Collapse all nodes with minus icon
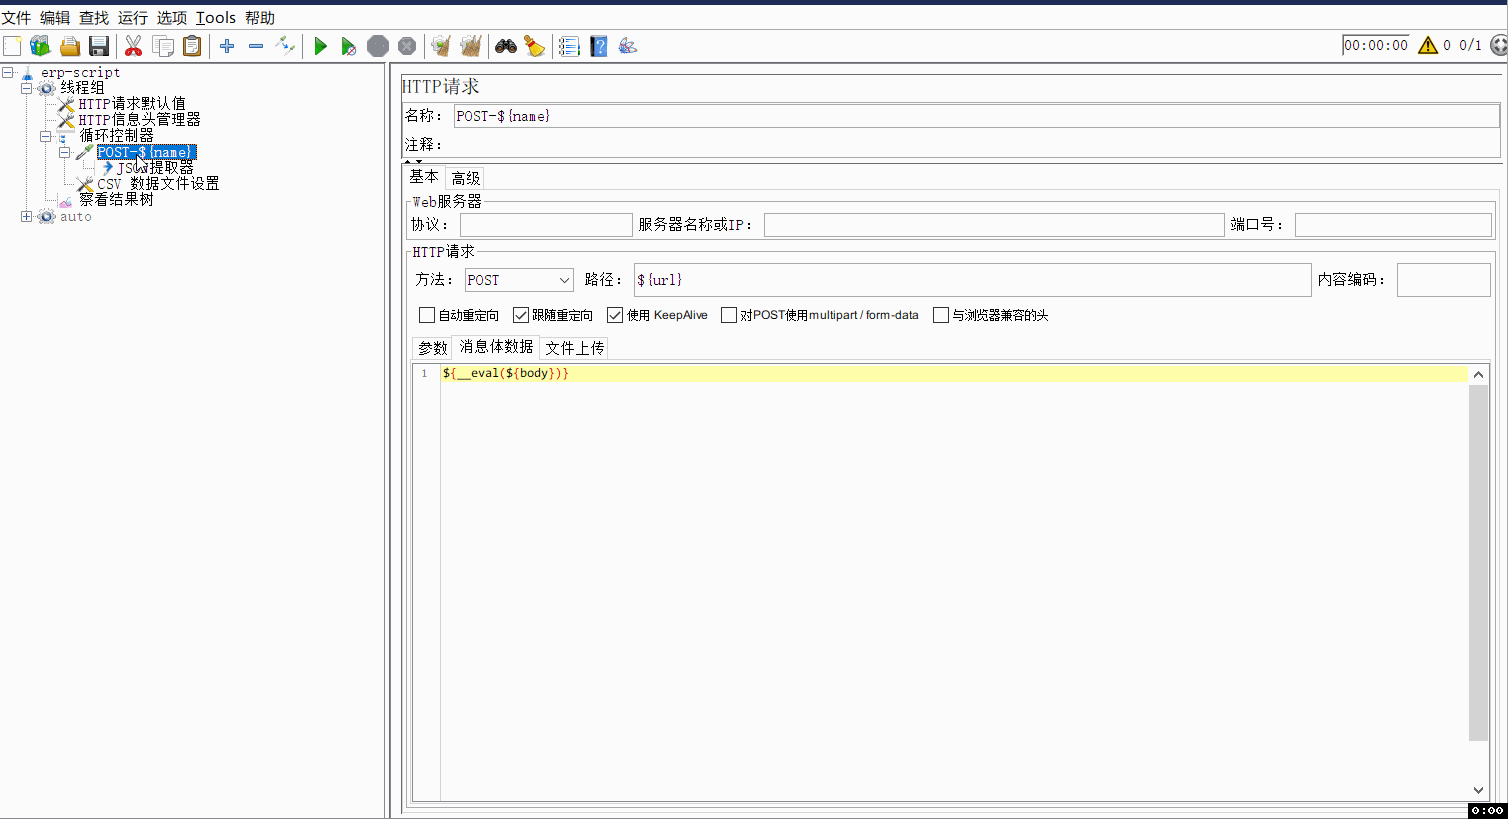Viewport: 1508px width, 819px height. tap(256, 46)
